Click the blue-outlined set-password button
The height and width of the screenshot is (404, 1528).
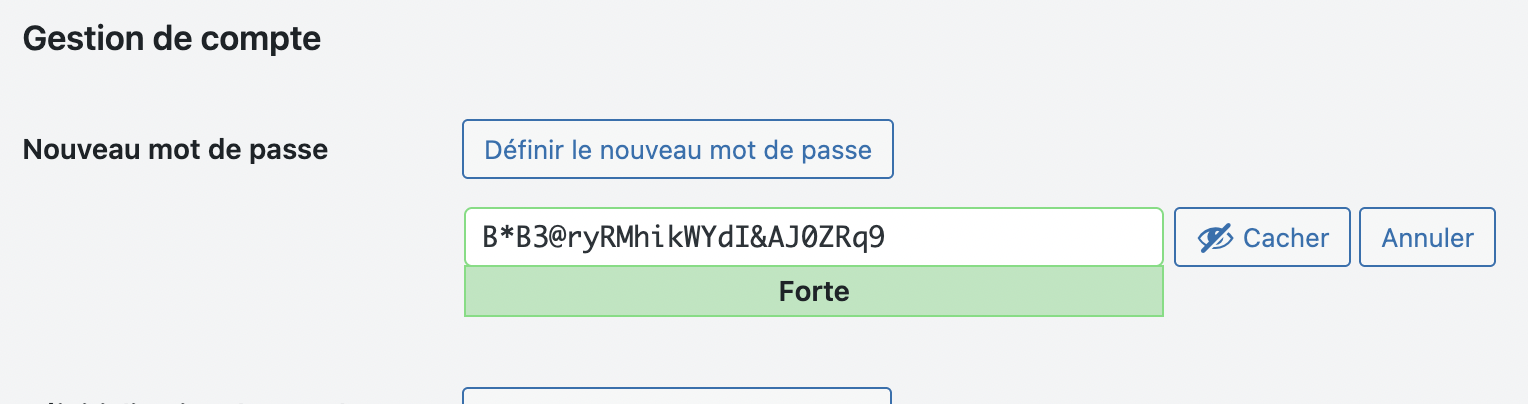(677, 150)
